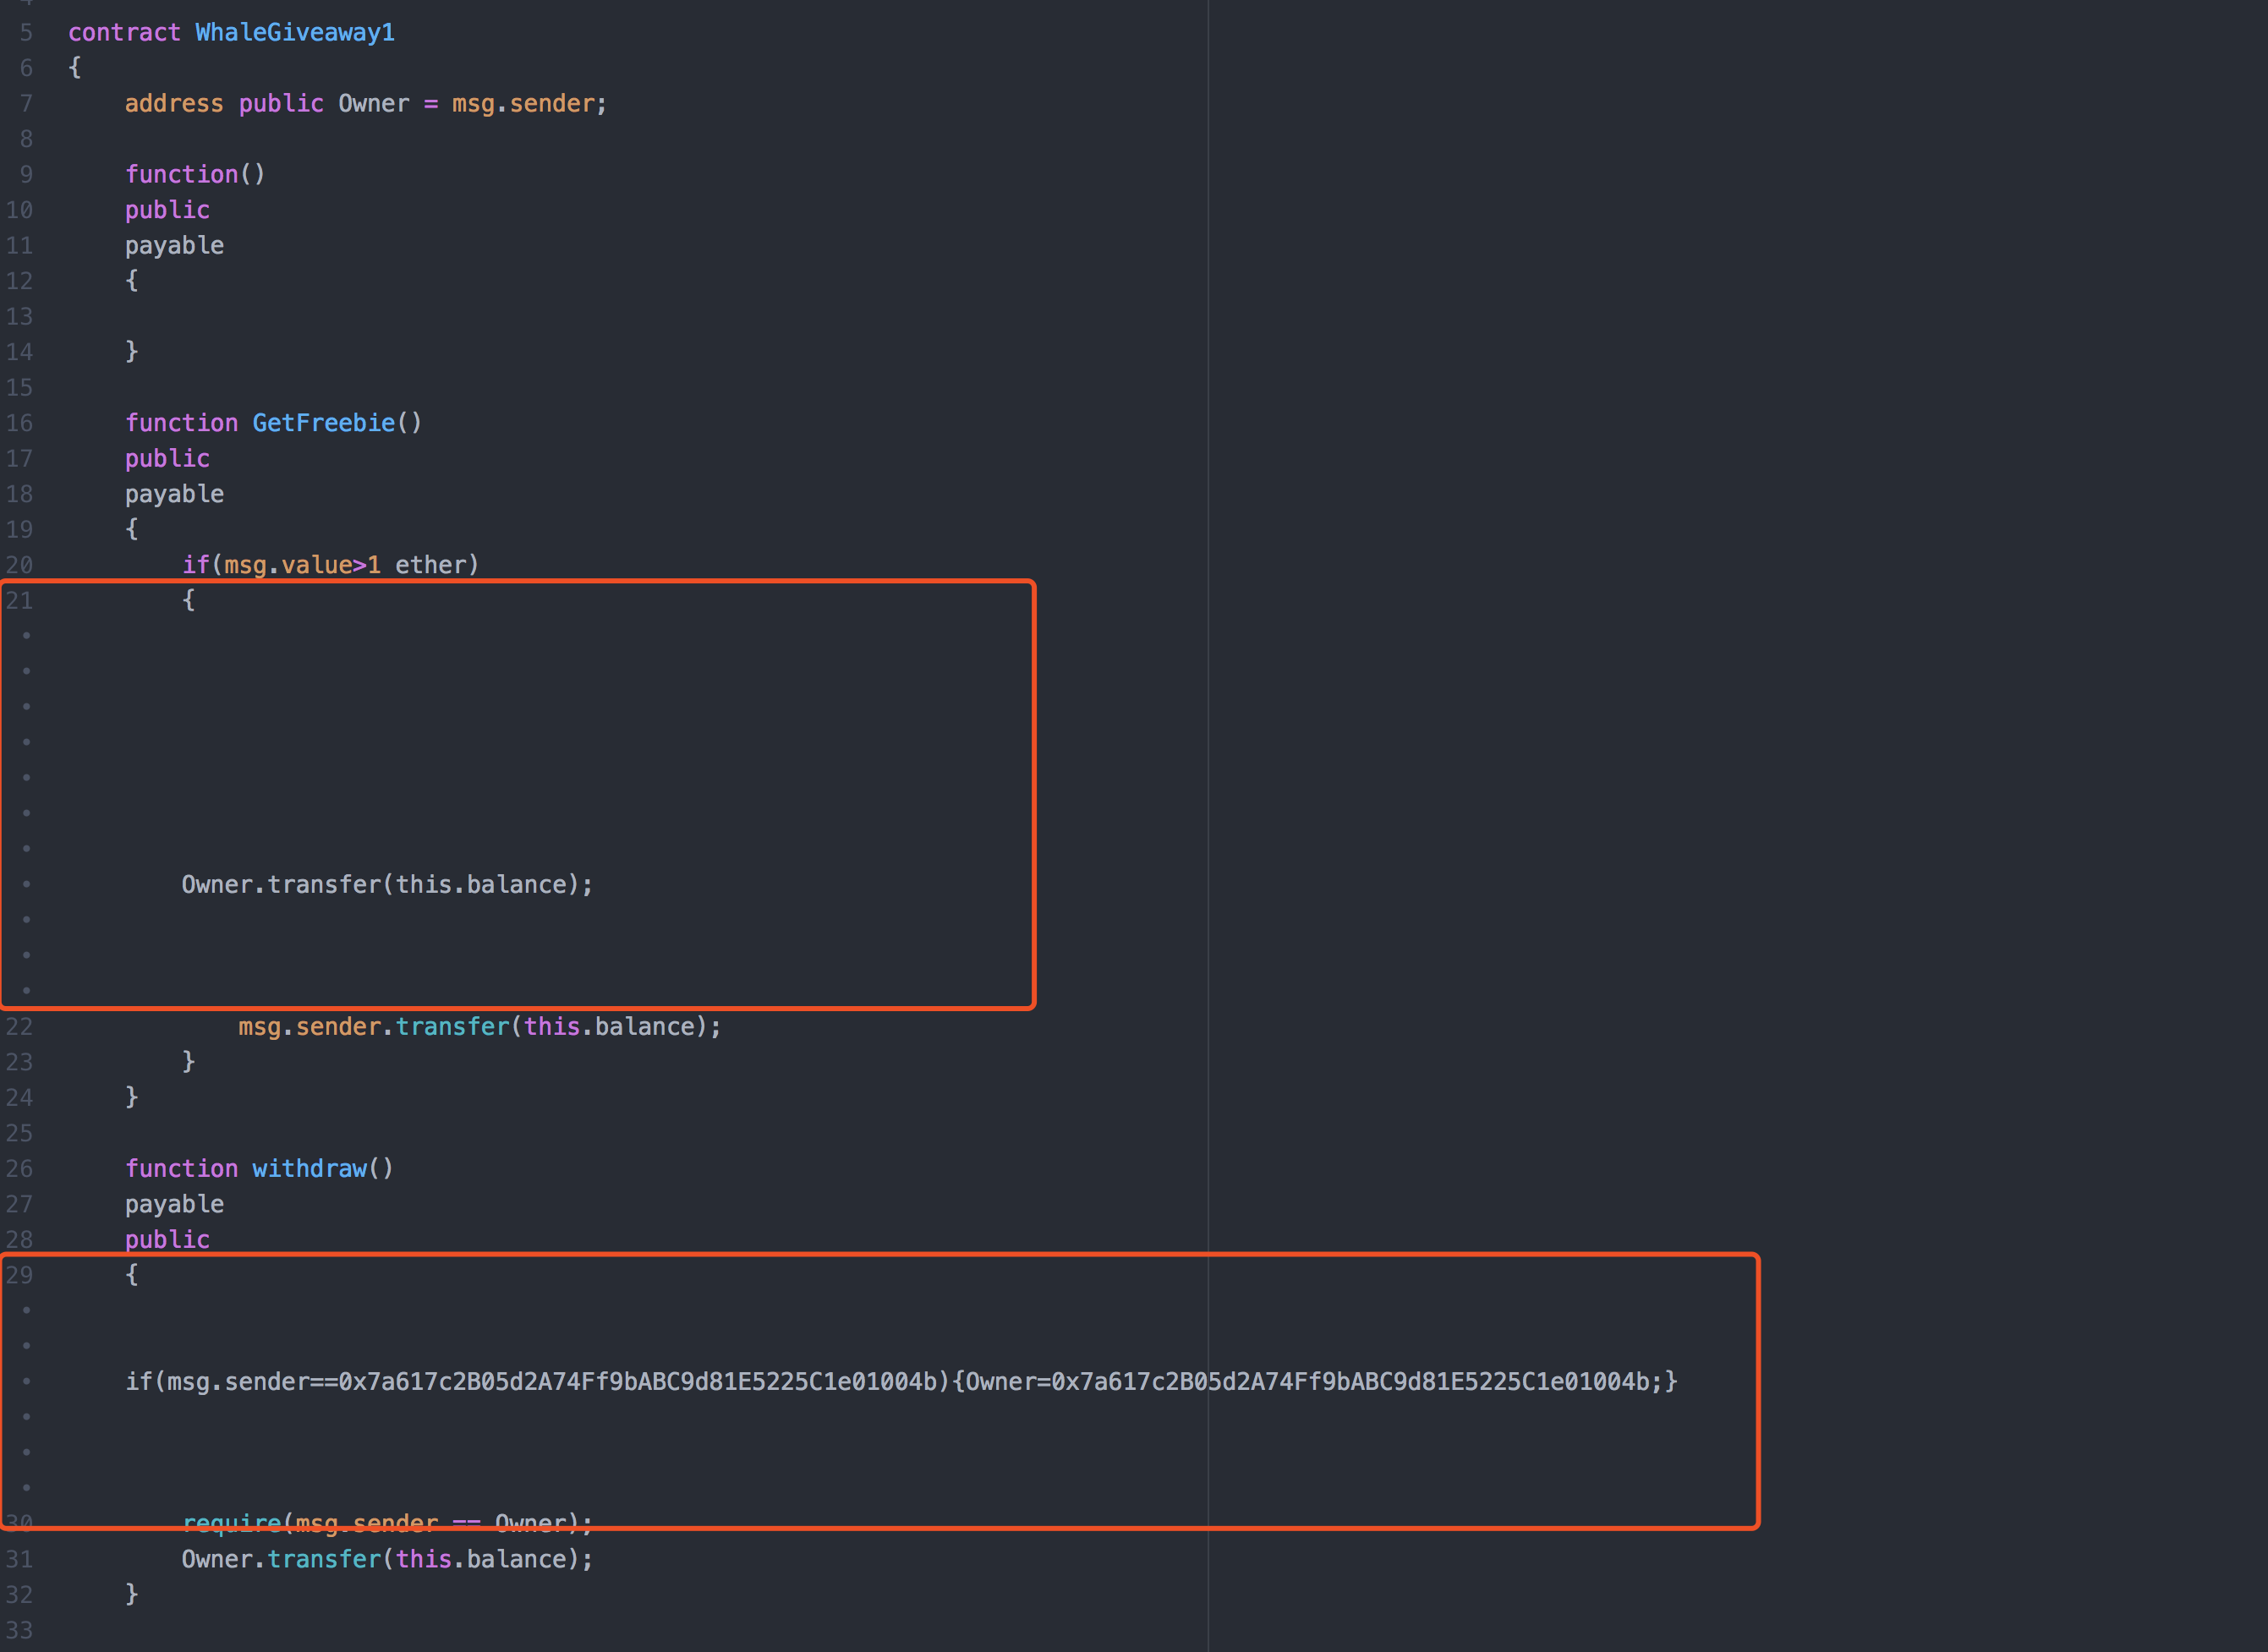The height and width of the screenshot is (1652, 2268).
Task: Click the 'contract' keyword on line 5
Action: (x=124, y=32)
